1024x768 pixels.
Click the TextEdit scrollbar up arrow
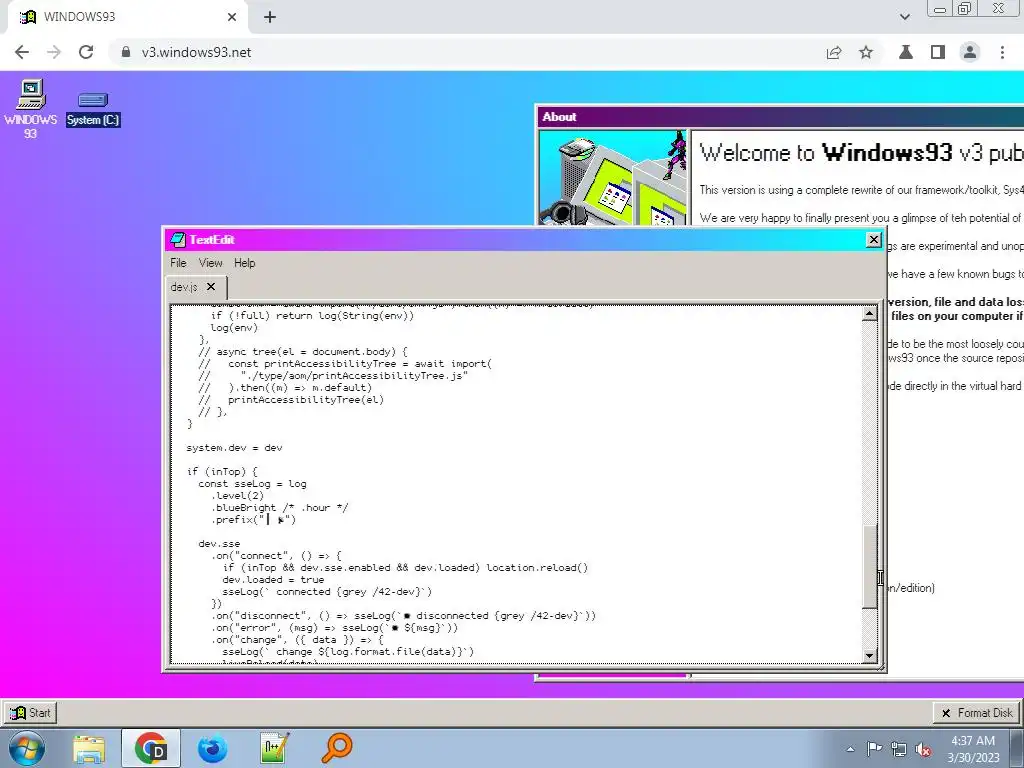(x=869, y=314)
